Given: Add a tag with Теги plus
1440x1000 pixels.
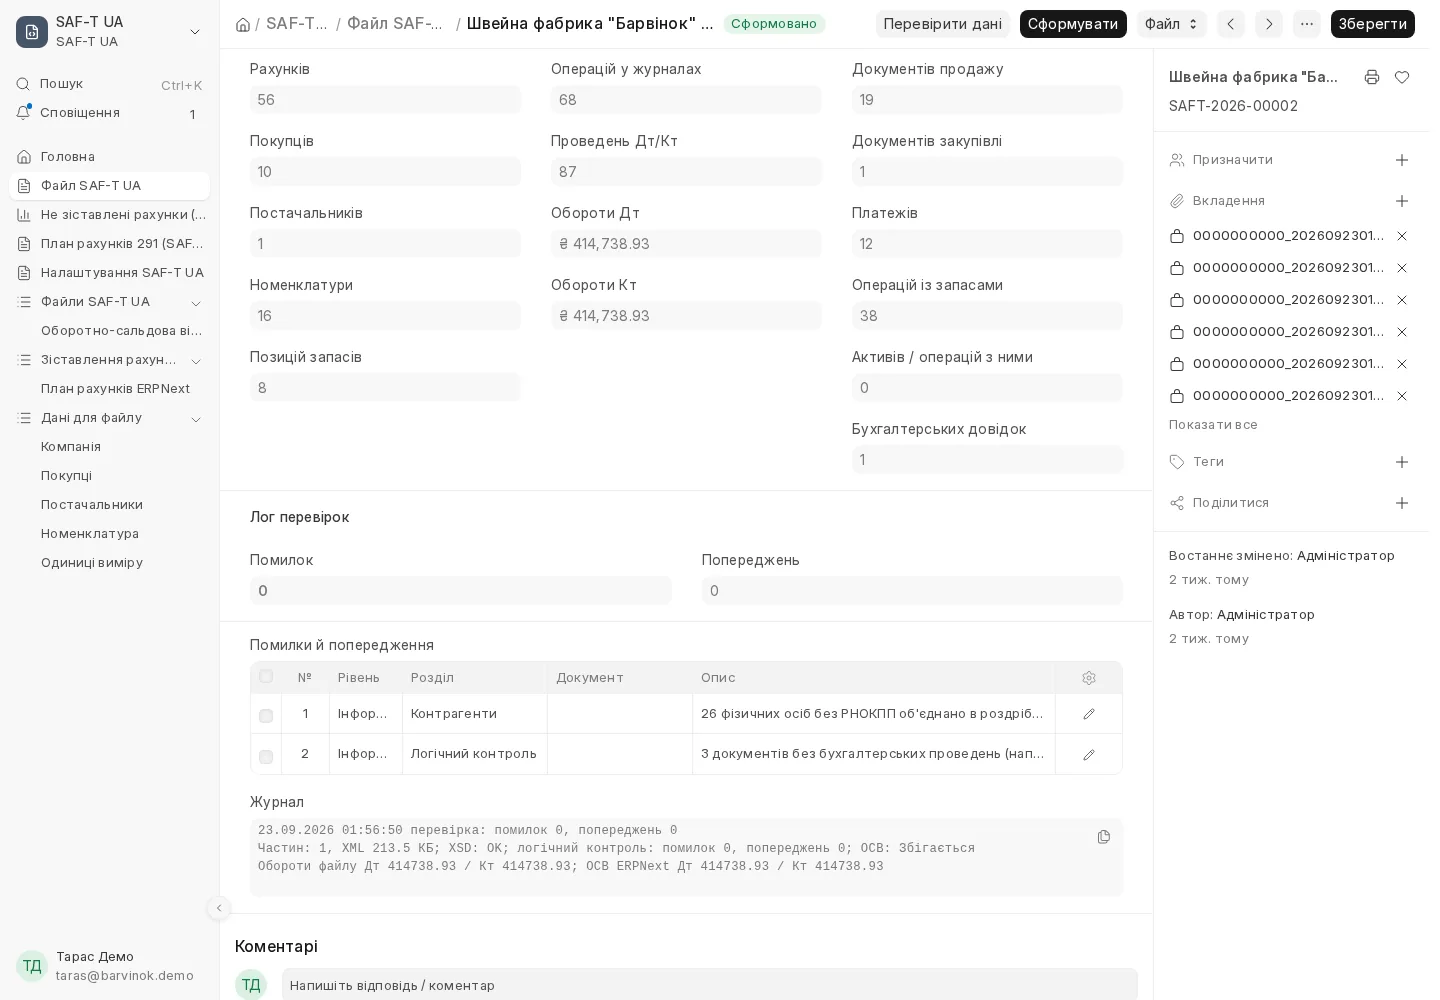Looking at the screenshot, I should coord(1402,462).
